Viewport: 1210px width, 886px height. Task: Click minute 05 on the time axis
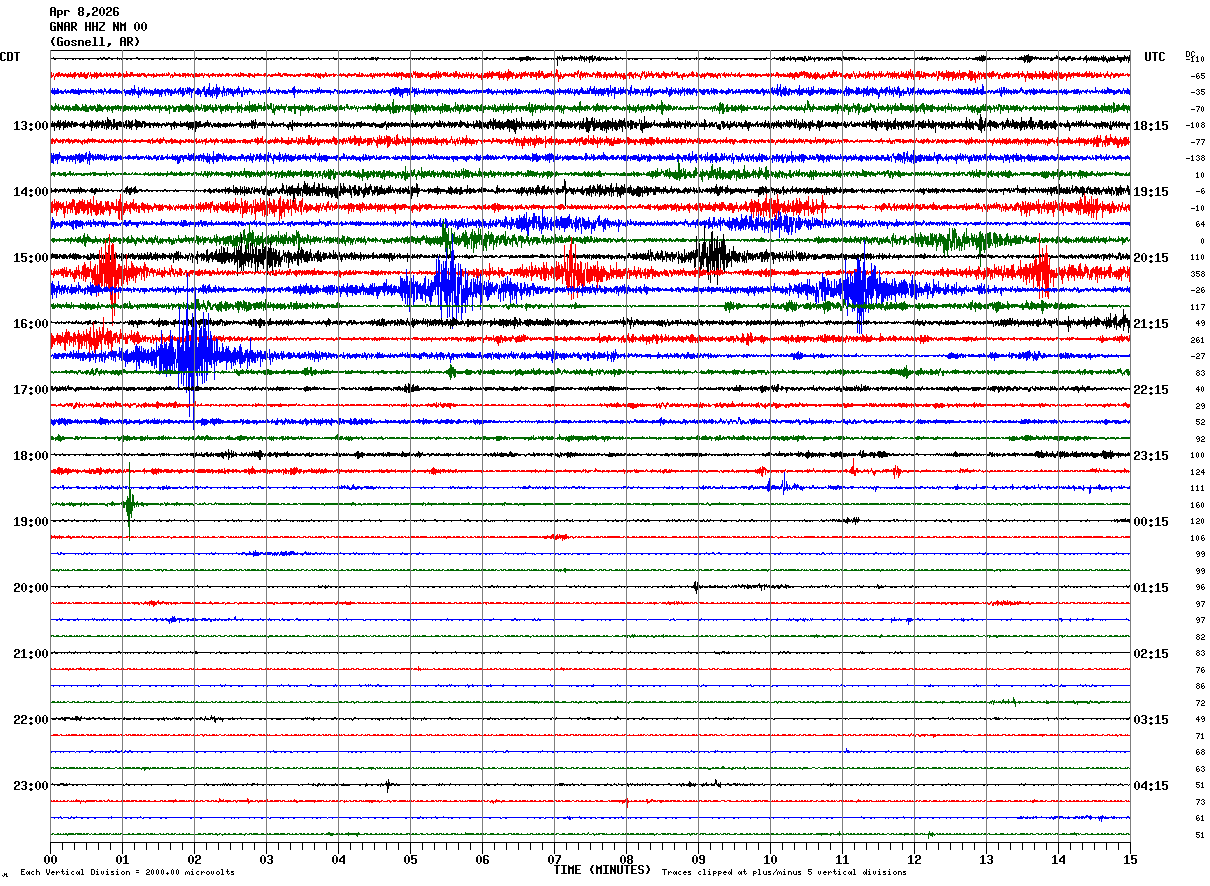(x=410, y=859)
